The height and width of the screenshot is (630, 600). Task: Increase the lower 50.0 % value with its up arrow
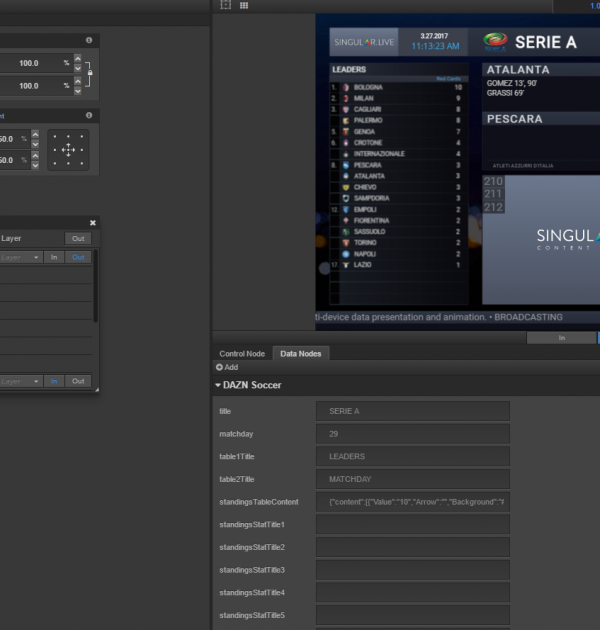coord(35,155)
